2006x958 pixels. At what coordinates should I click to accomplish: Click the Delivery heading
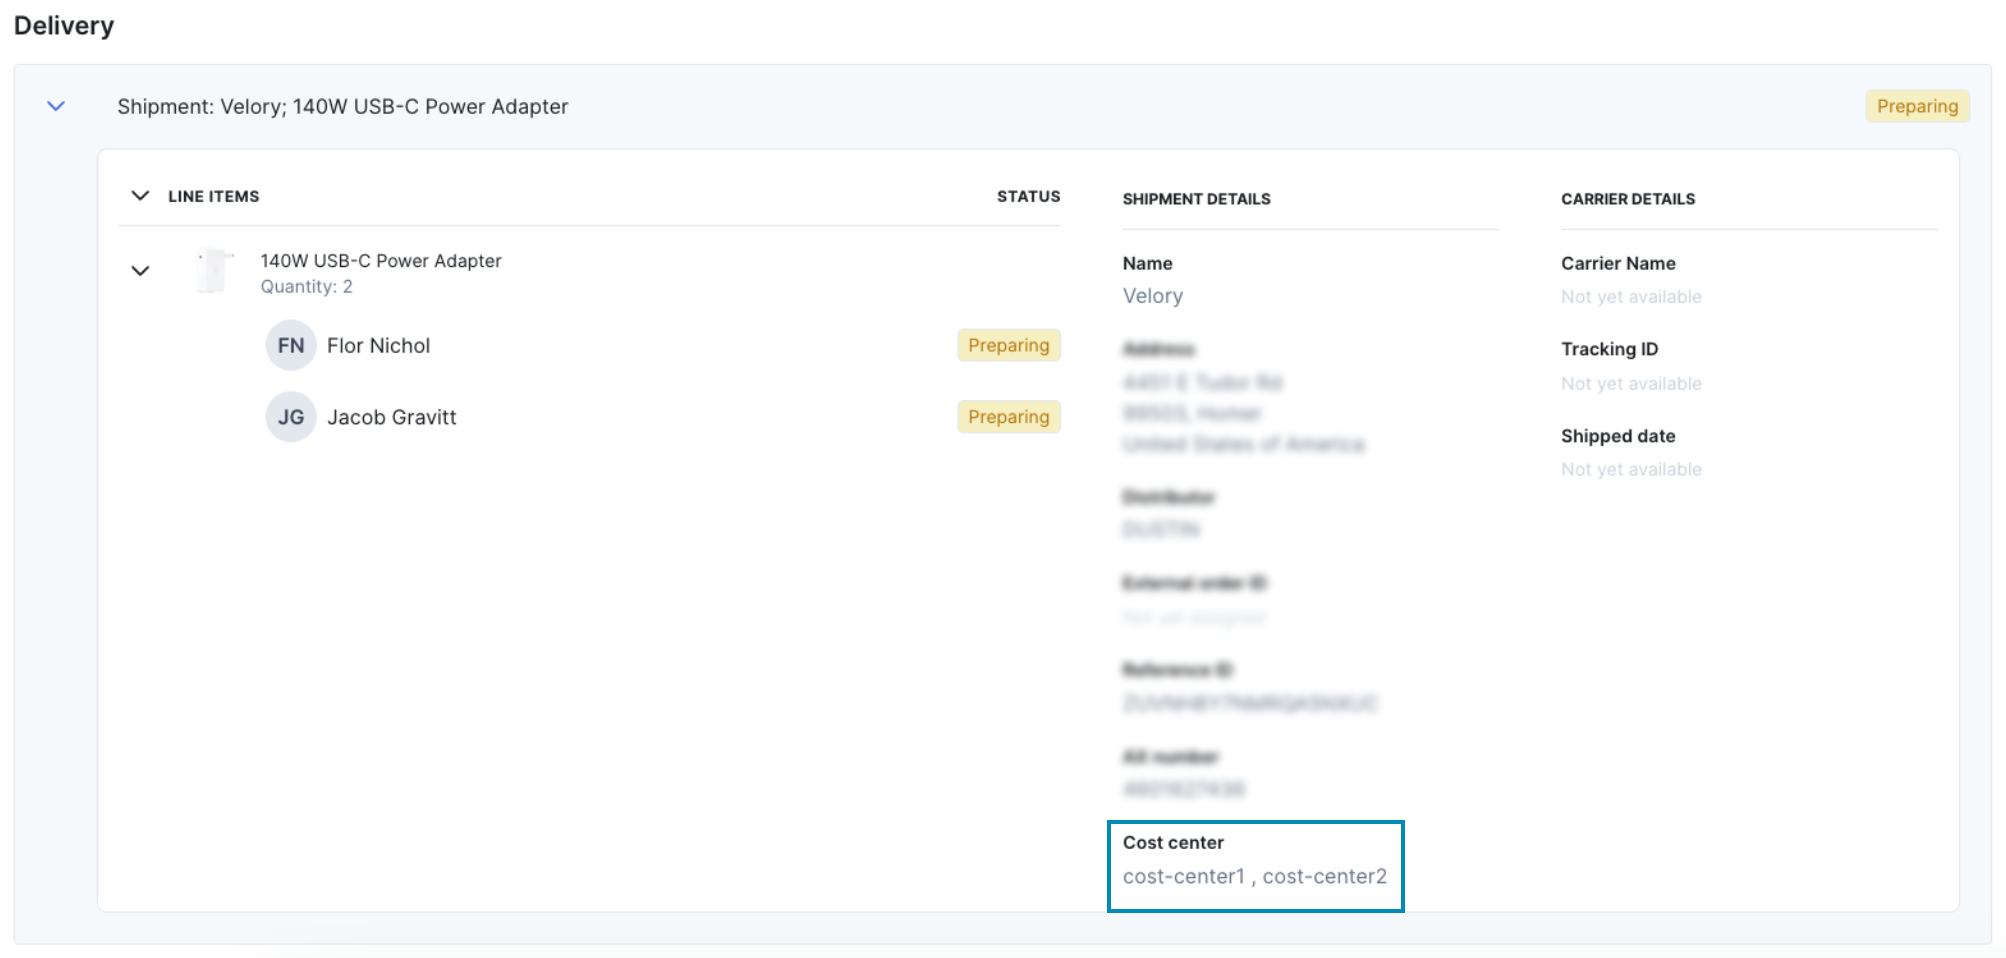[x=64, y=26]
